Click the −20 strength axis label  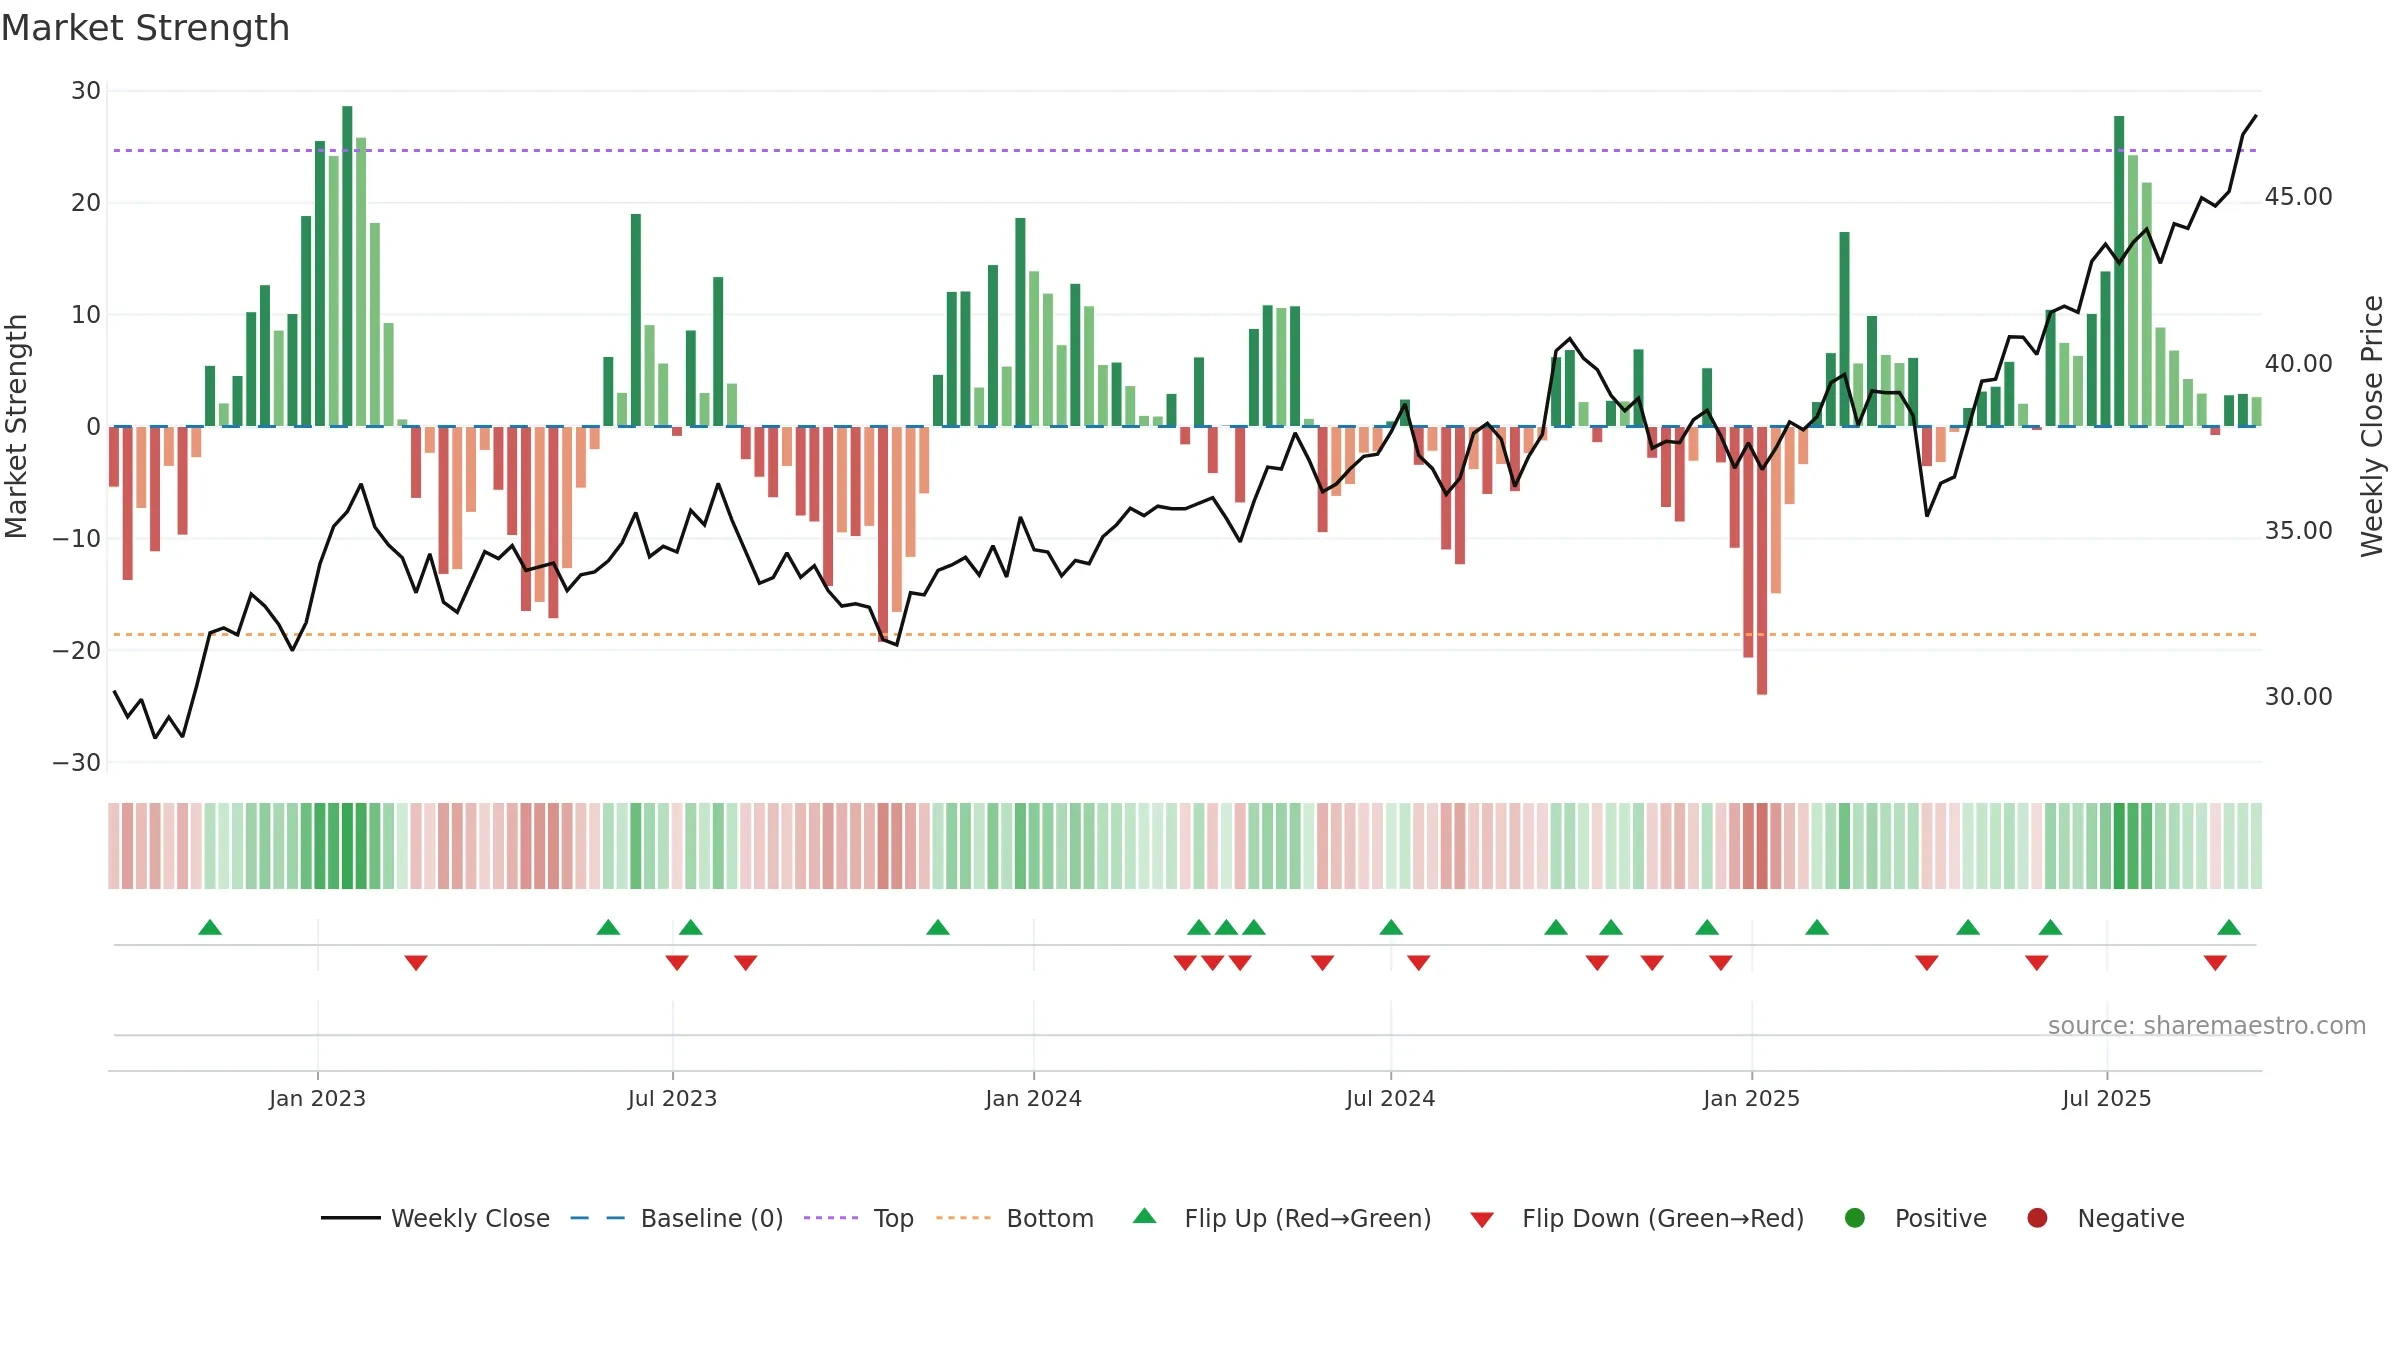(77, 651)
